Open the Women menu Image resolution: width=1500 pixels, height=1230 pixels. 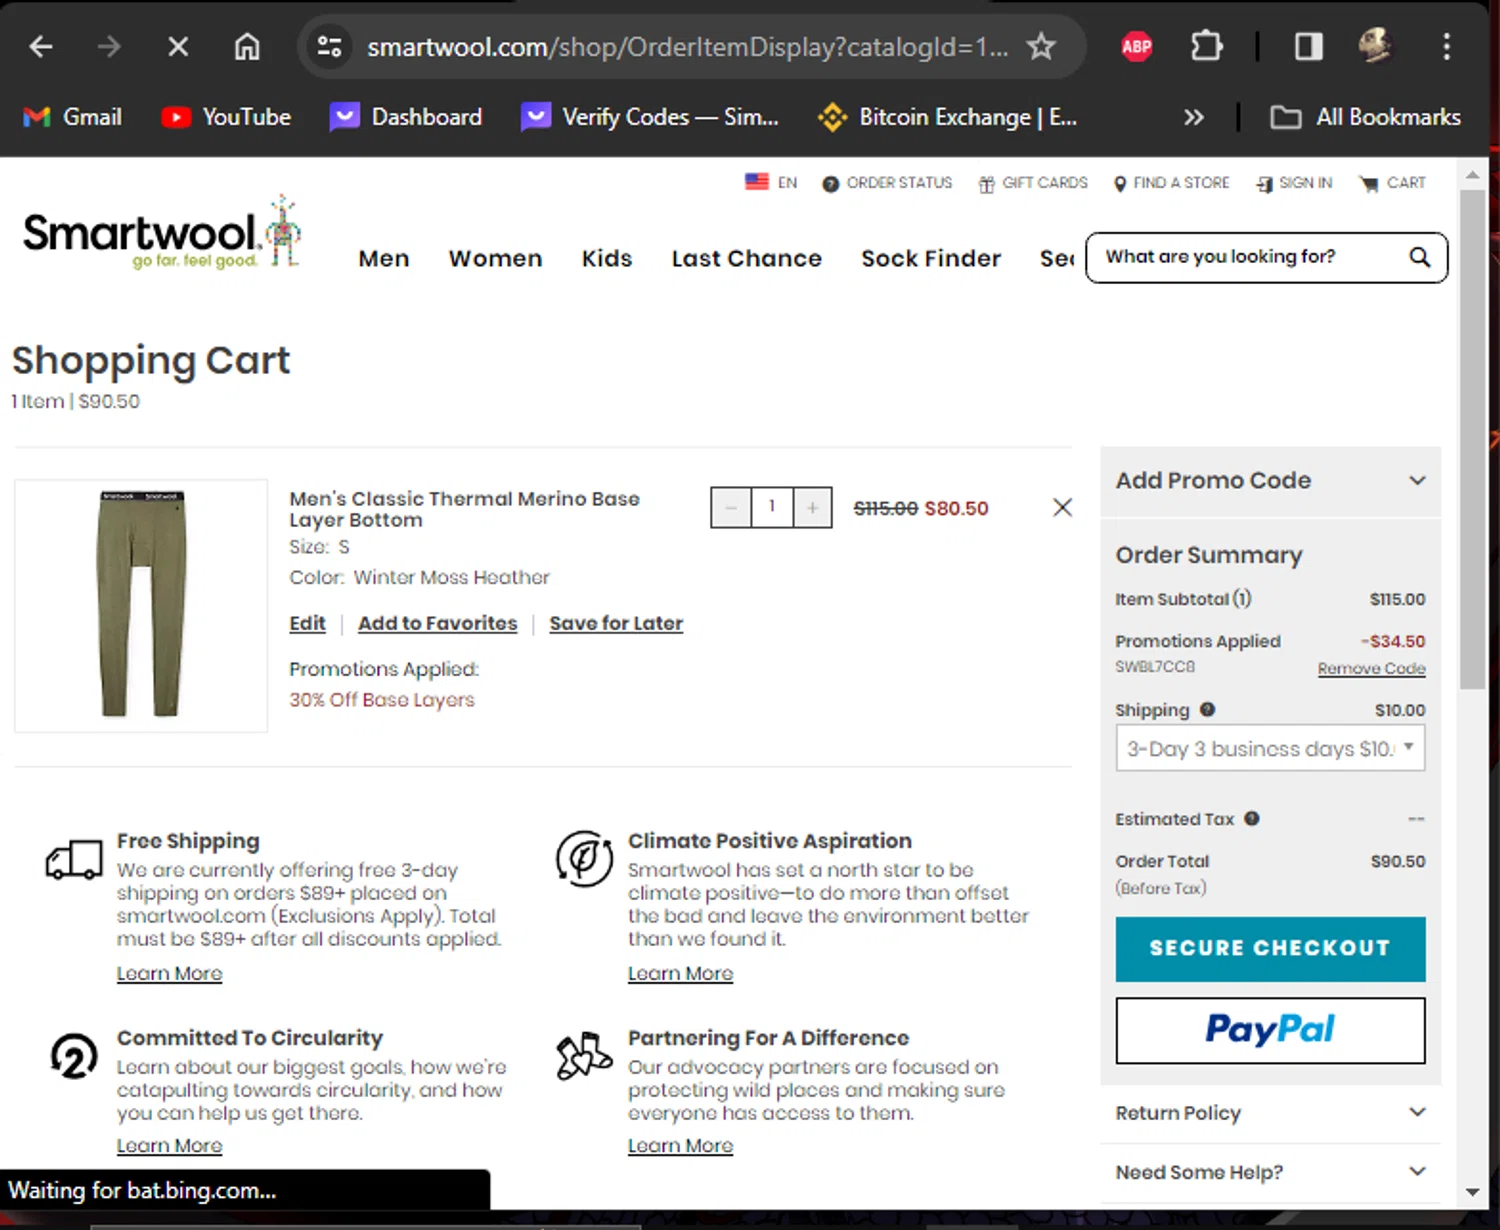[x=495, y=259]
